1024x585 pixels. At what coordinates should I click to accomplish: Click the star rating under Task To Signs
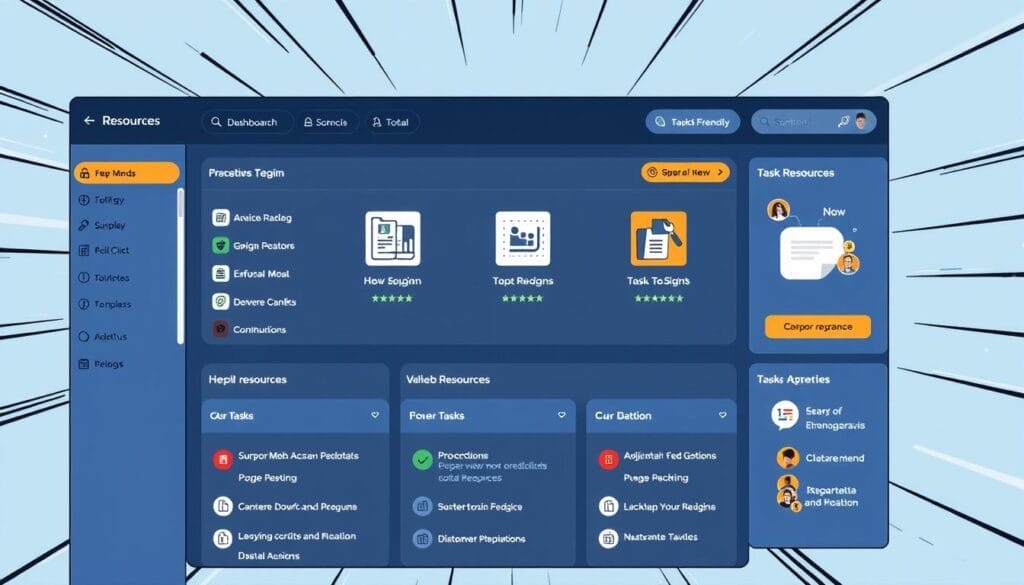(x=659, y=298)
